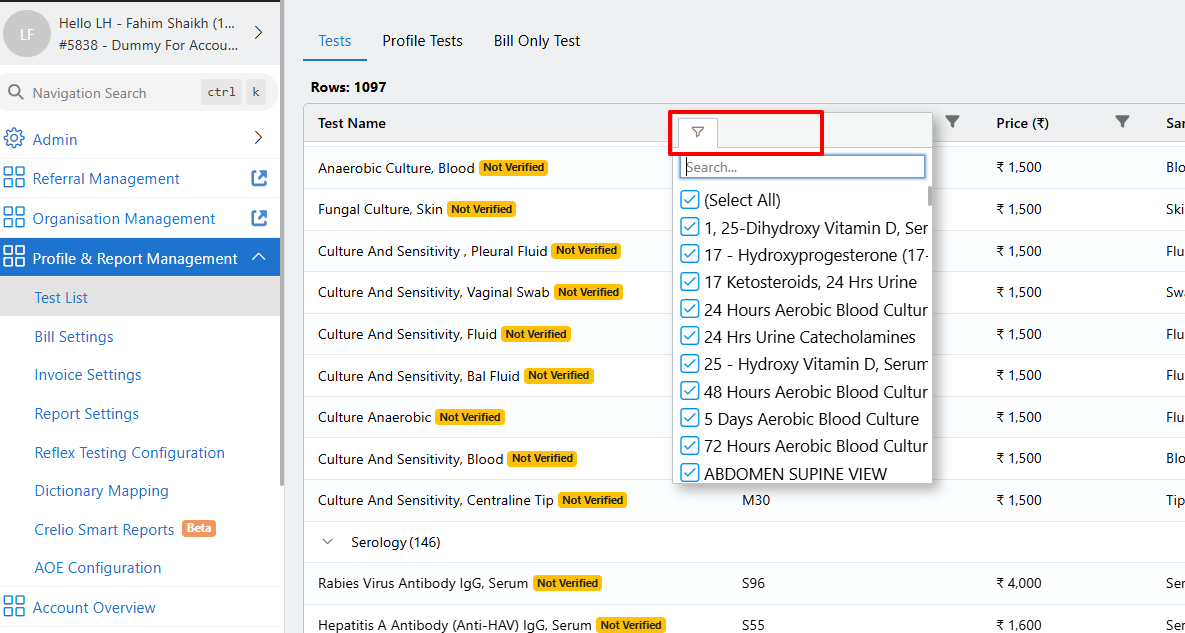Viewport: 1185px width, 633px height.
Task: Click the Account Overview grid icon
Action: 14,607
